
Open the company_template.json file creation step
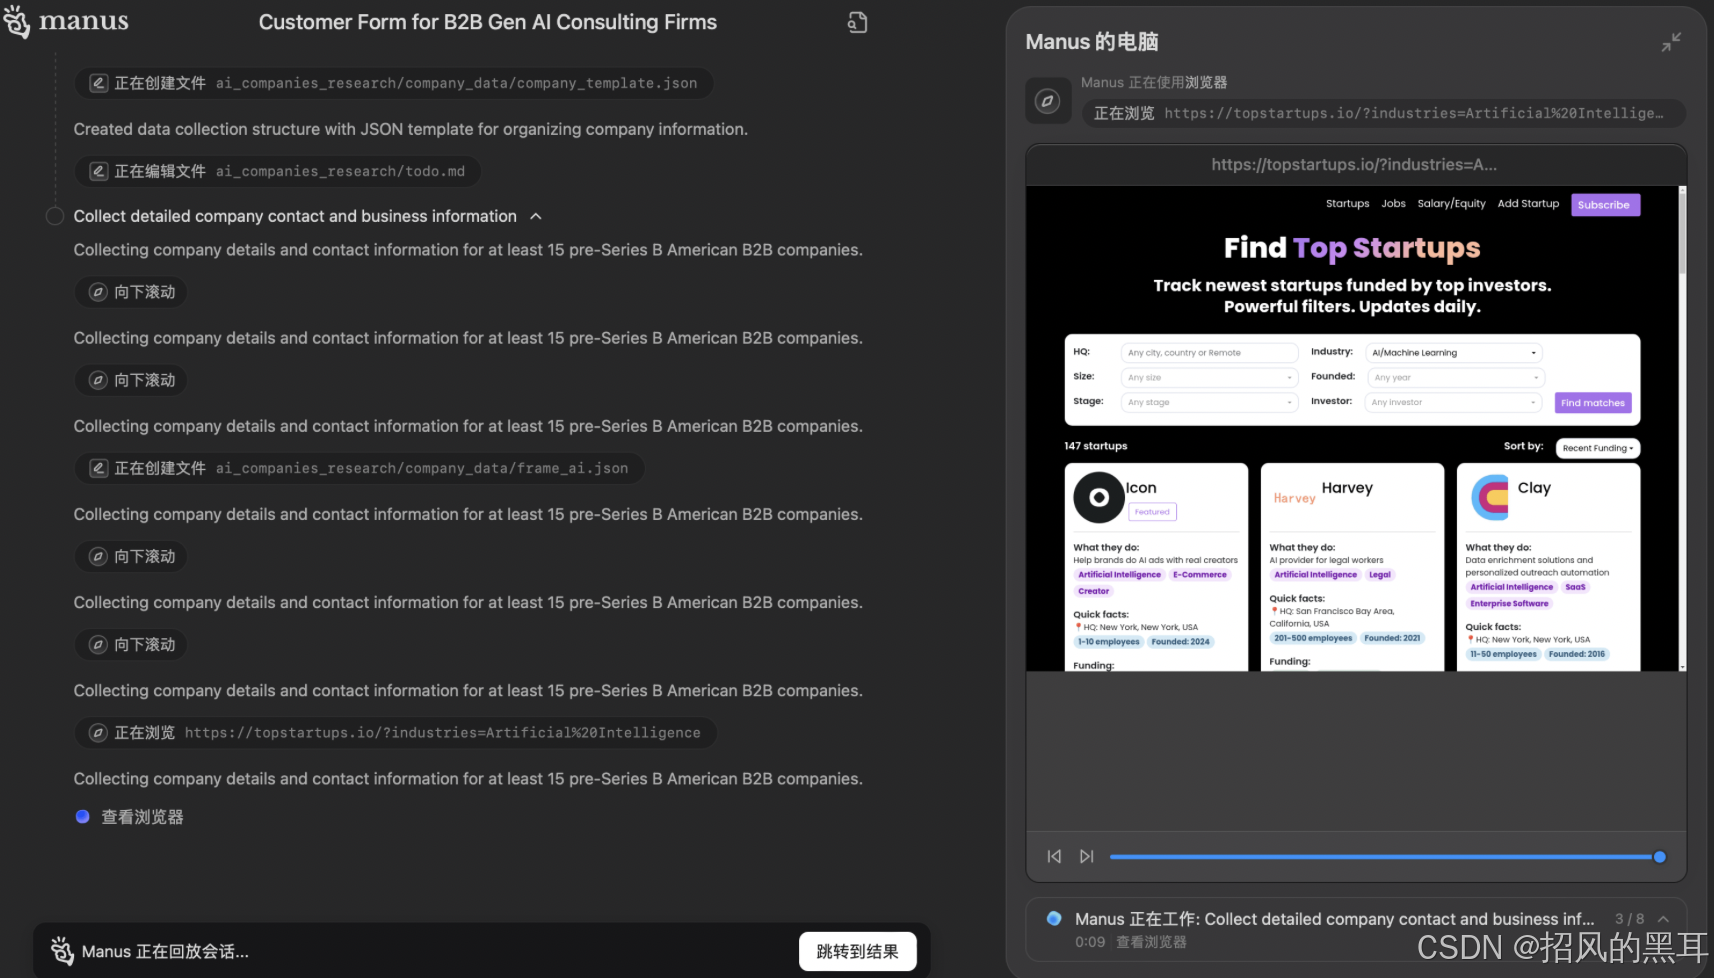click(394, 83)
